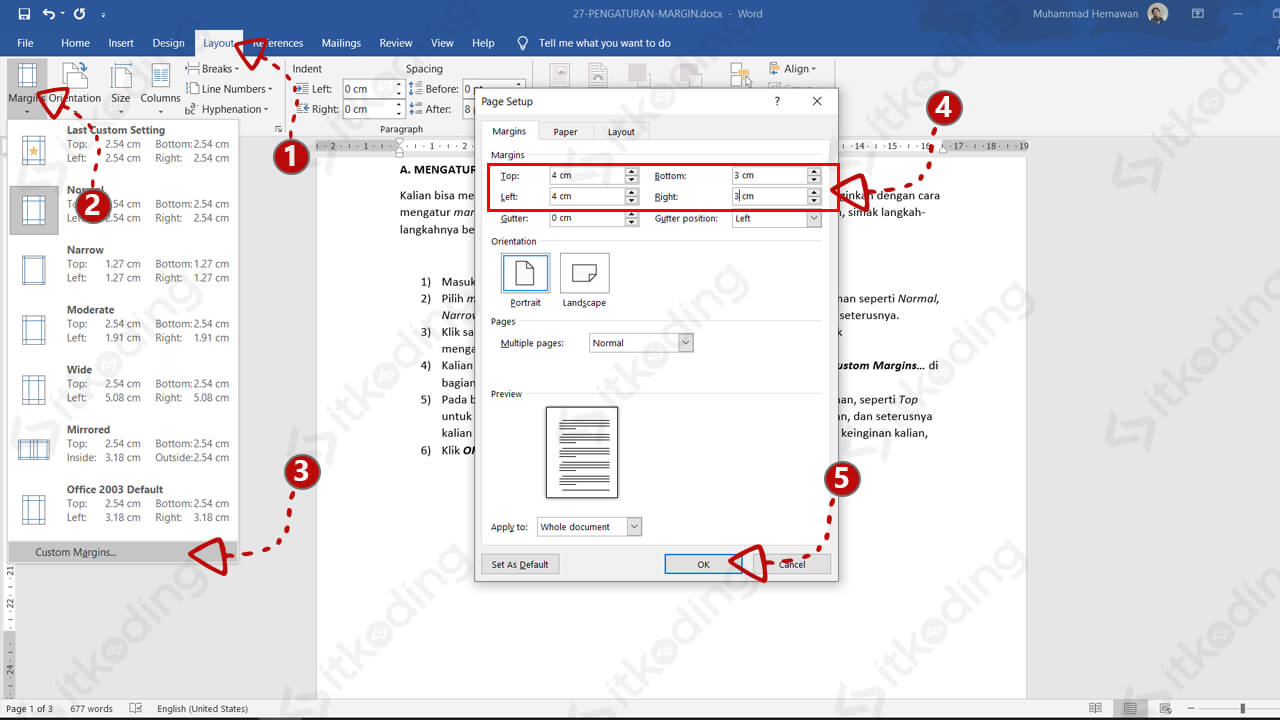This screenshot has width=1280, height=720.
Task: Switch to the Mailings ribbon tab
Action: point(341,43)
